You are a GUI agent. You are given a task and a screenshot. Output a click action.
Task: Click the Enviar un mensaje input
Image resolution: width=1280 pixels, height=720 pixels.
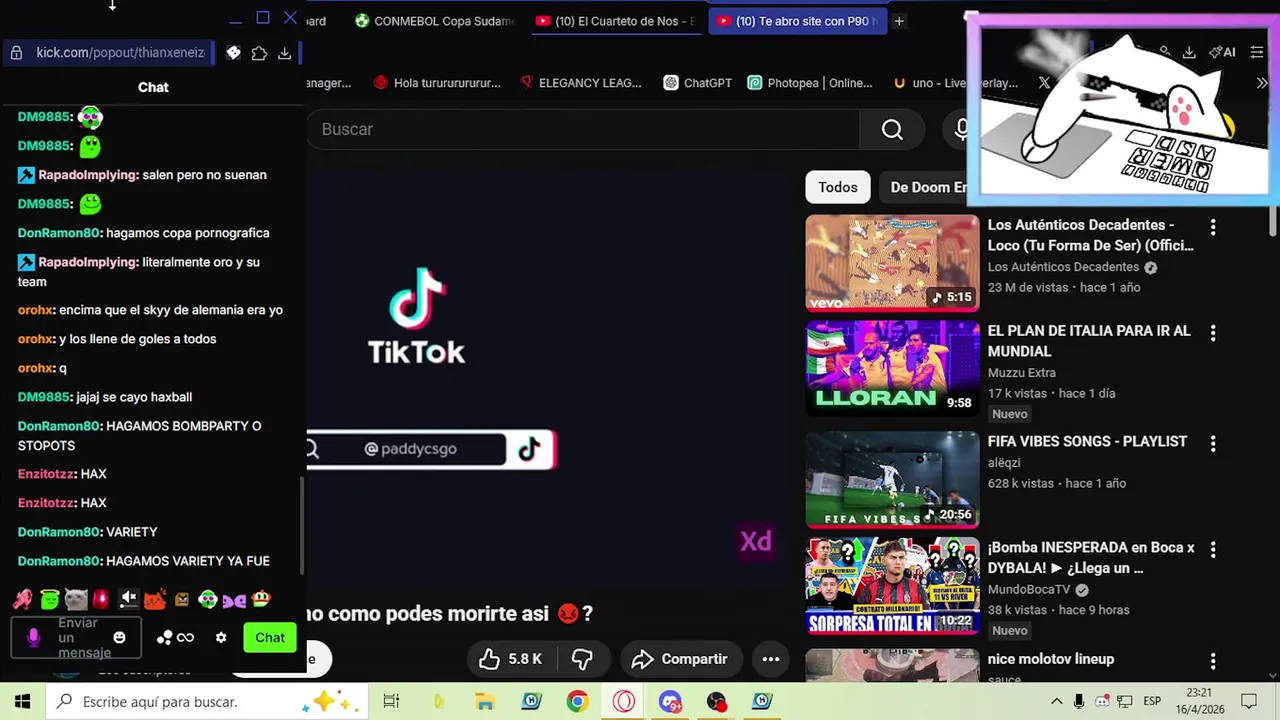click(75, 637)
